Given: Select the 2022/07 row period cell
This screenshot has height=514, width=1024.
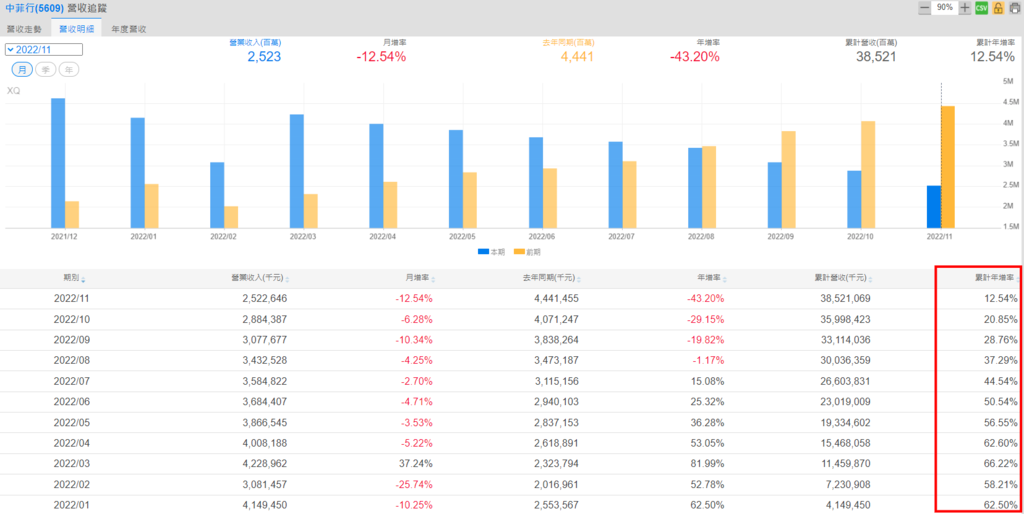Looking at the screenshot, I should 71,381.
